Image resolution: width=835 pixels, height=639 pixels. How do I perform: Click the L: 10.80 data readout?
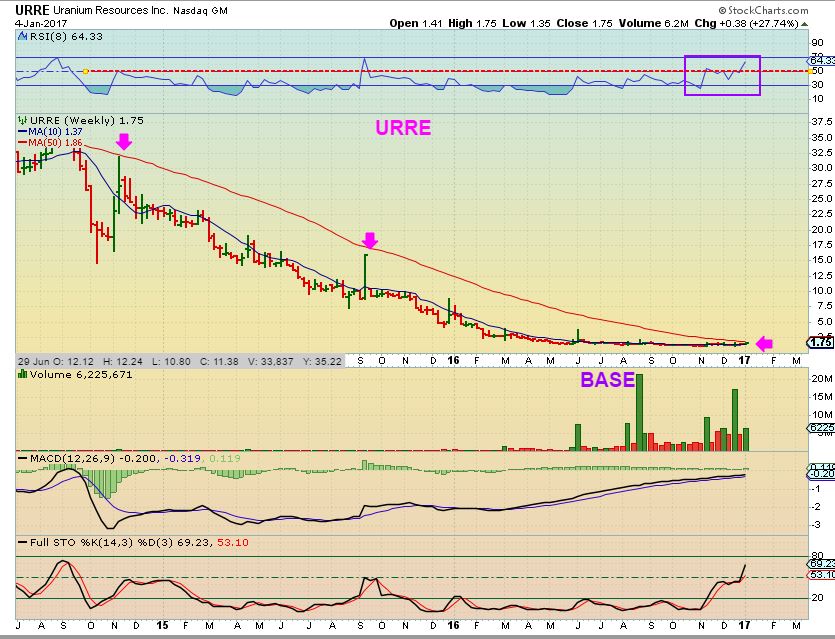(x=171, y=361)
